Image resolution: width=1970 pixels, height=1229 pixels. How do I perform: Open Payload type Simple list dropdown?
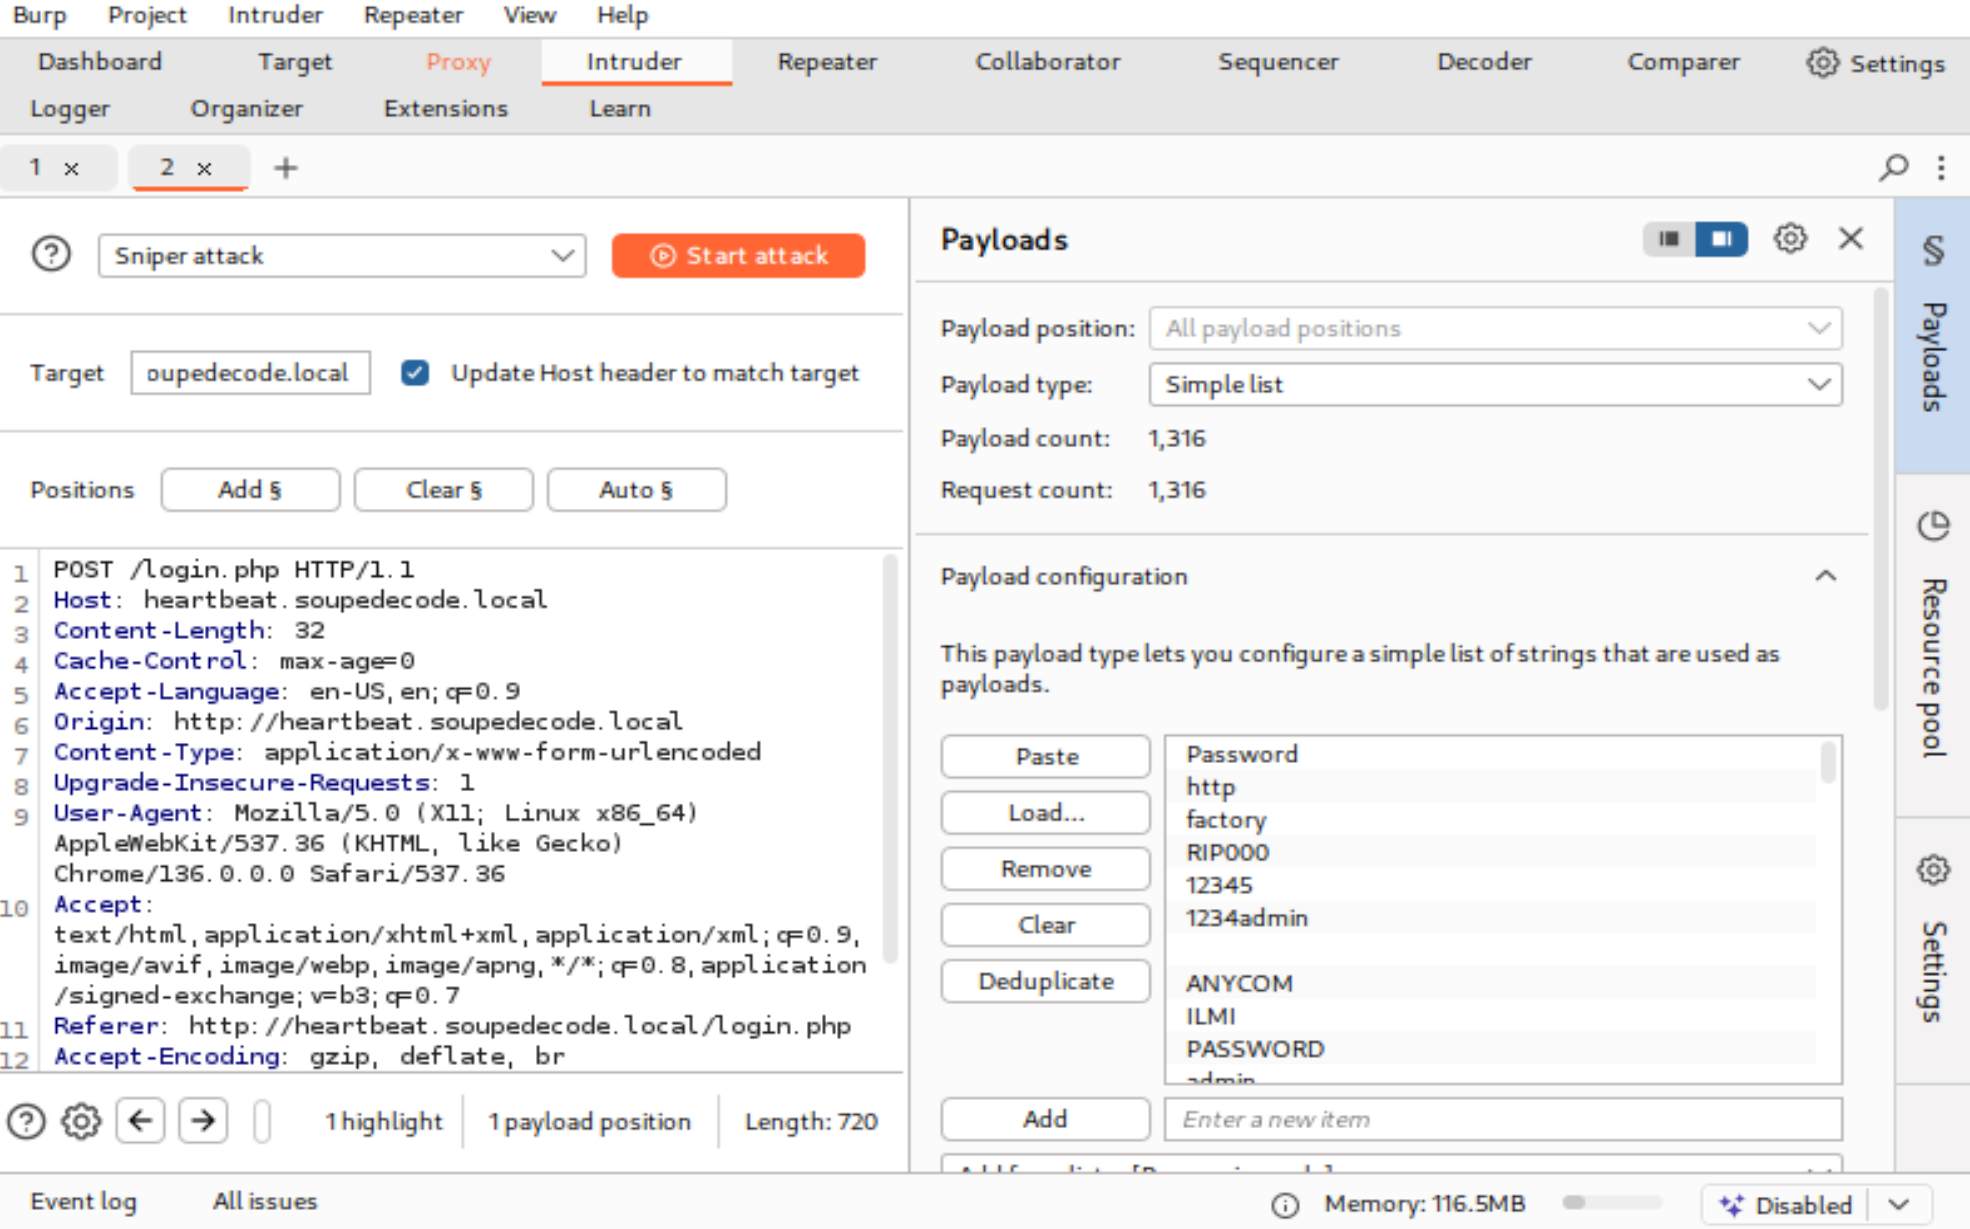1495,384
